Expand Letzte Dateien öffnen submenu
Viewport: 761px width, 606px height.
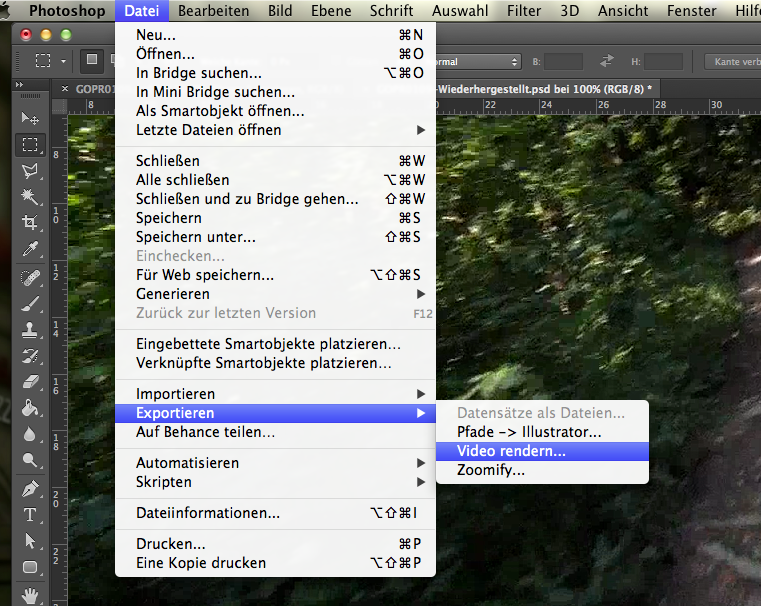[275, 130]
